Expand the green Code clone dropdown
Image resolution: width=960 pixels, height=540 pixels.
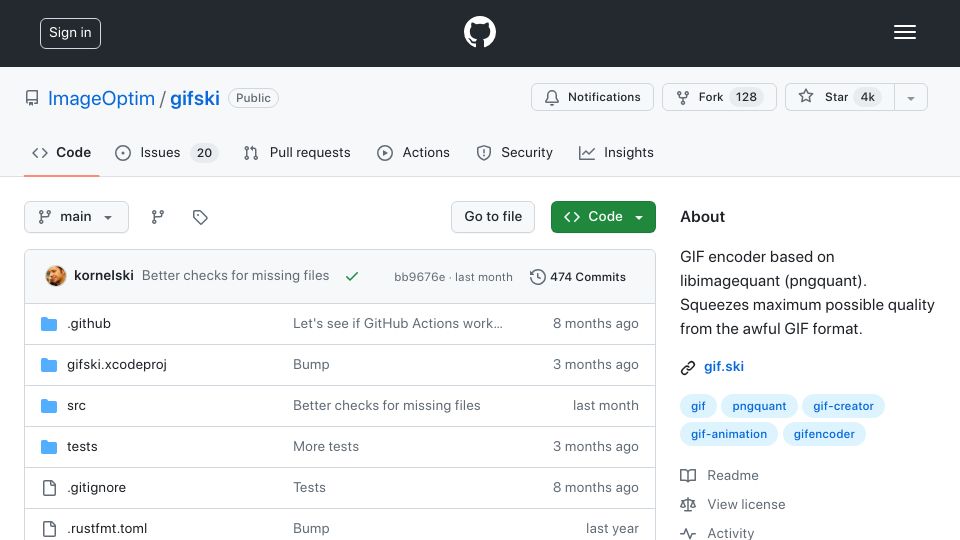coord(603,217)
